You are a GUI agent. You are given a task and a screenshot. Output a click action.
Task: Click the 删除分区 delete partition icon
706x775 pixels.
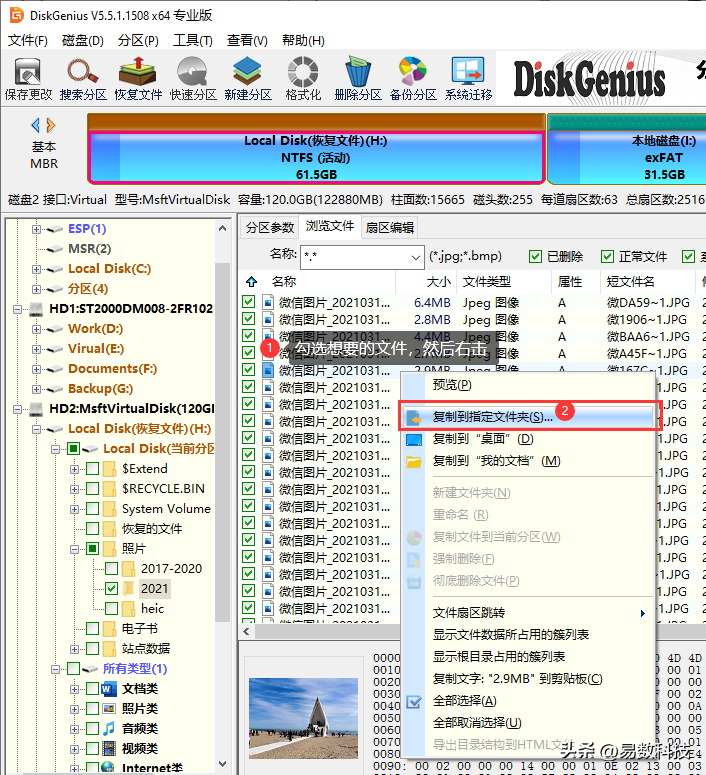(x=358, y=72)
